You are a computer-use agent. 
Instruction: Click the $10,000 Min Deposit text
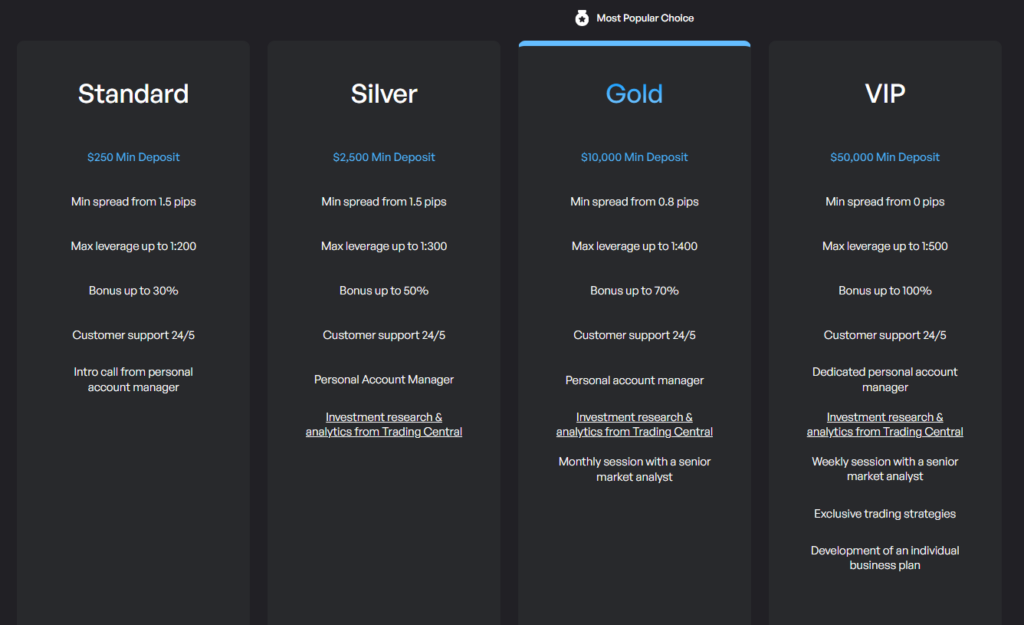pos(634,157)
